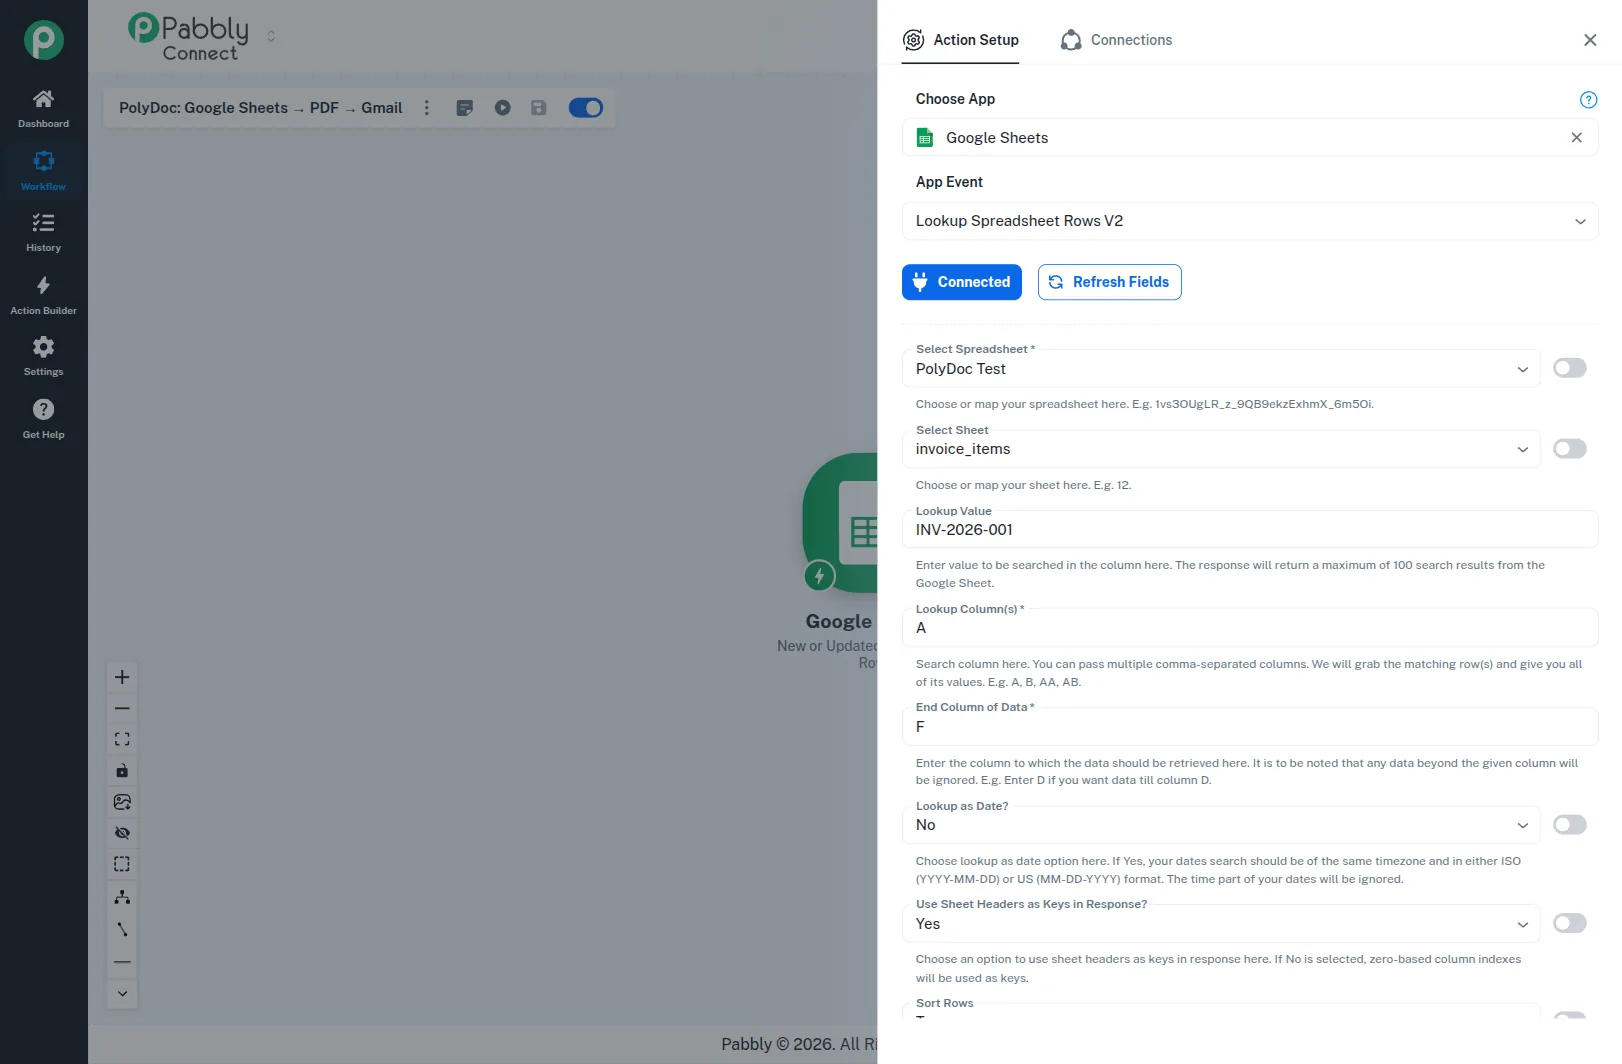Click the Lookup Column(s) input field
The image size is (1622, 1064).
(x=1250, y=628)
